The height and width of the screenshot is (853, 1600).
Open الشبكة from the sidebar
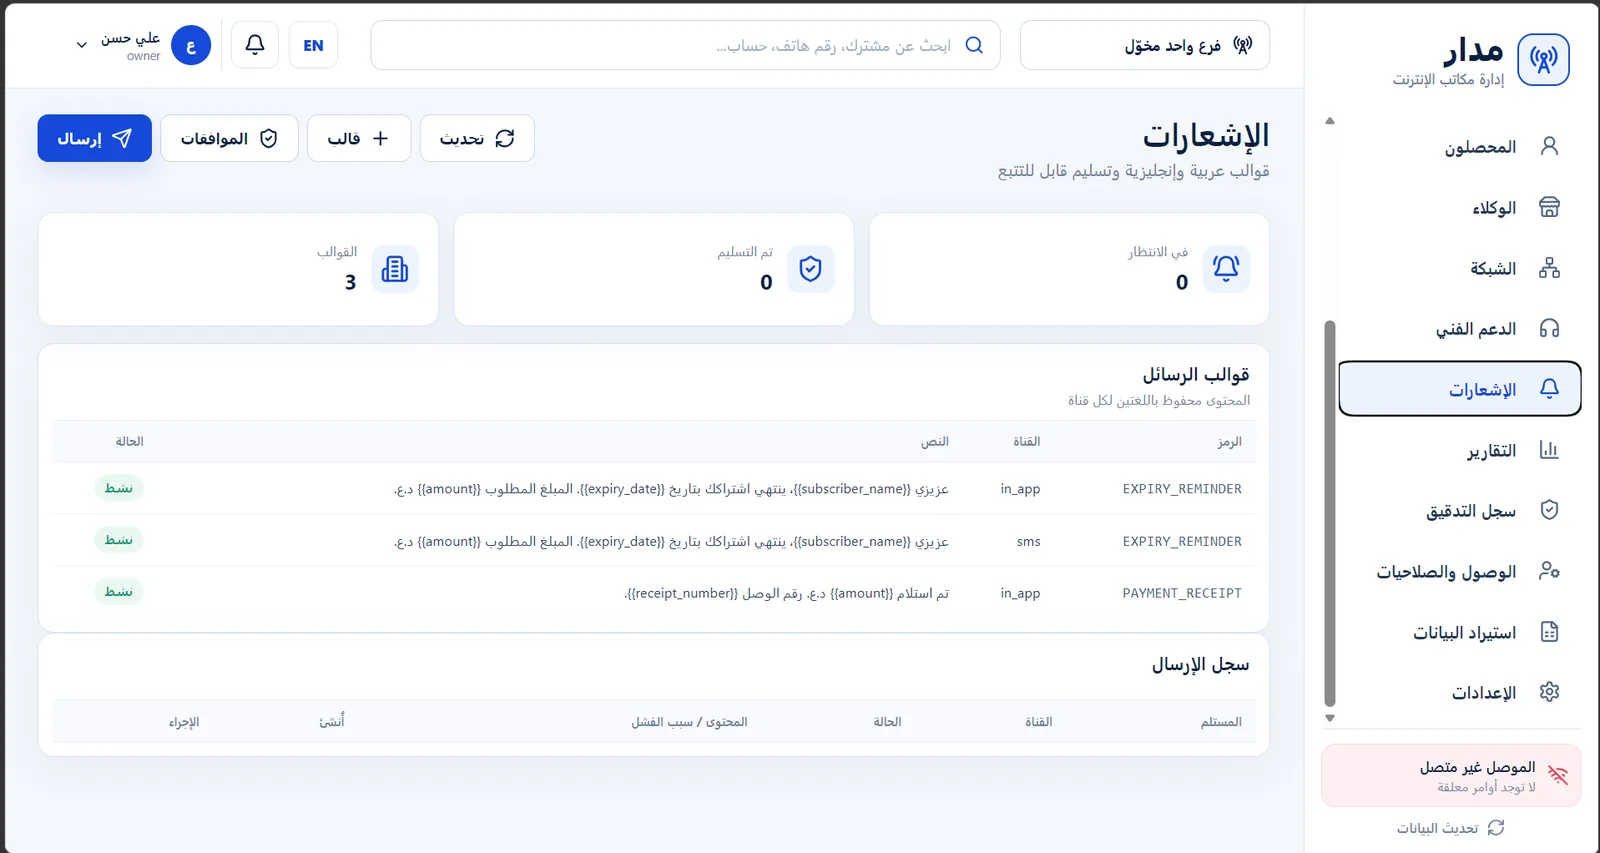(x=1459, y=268)
